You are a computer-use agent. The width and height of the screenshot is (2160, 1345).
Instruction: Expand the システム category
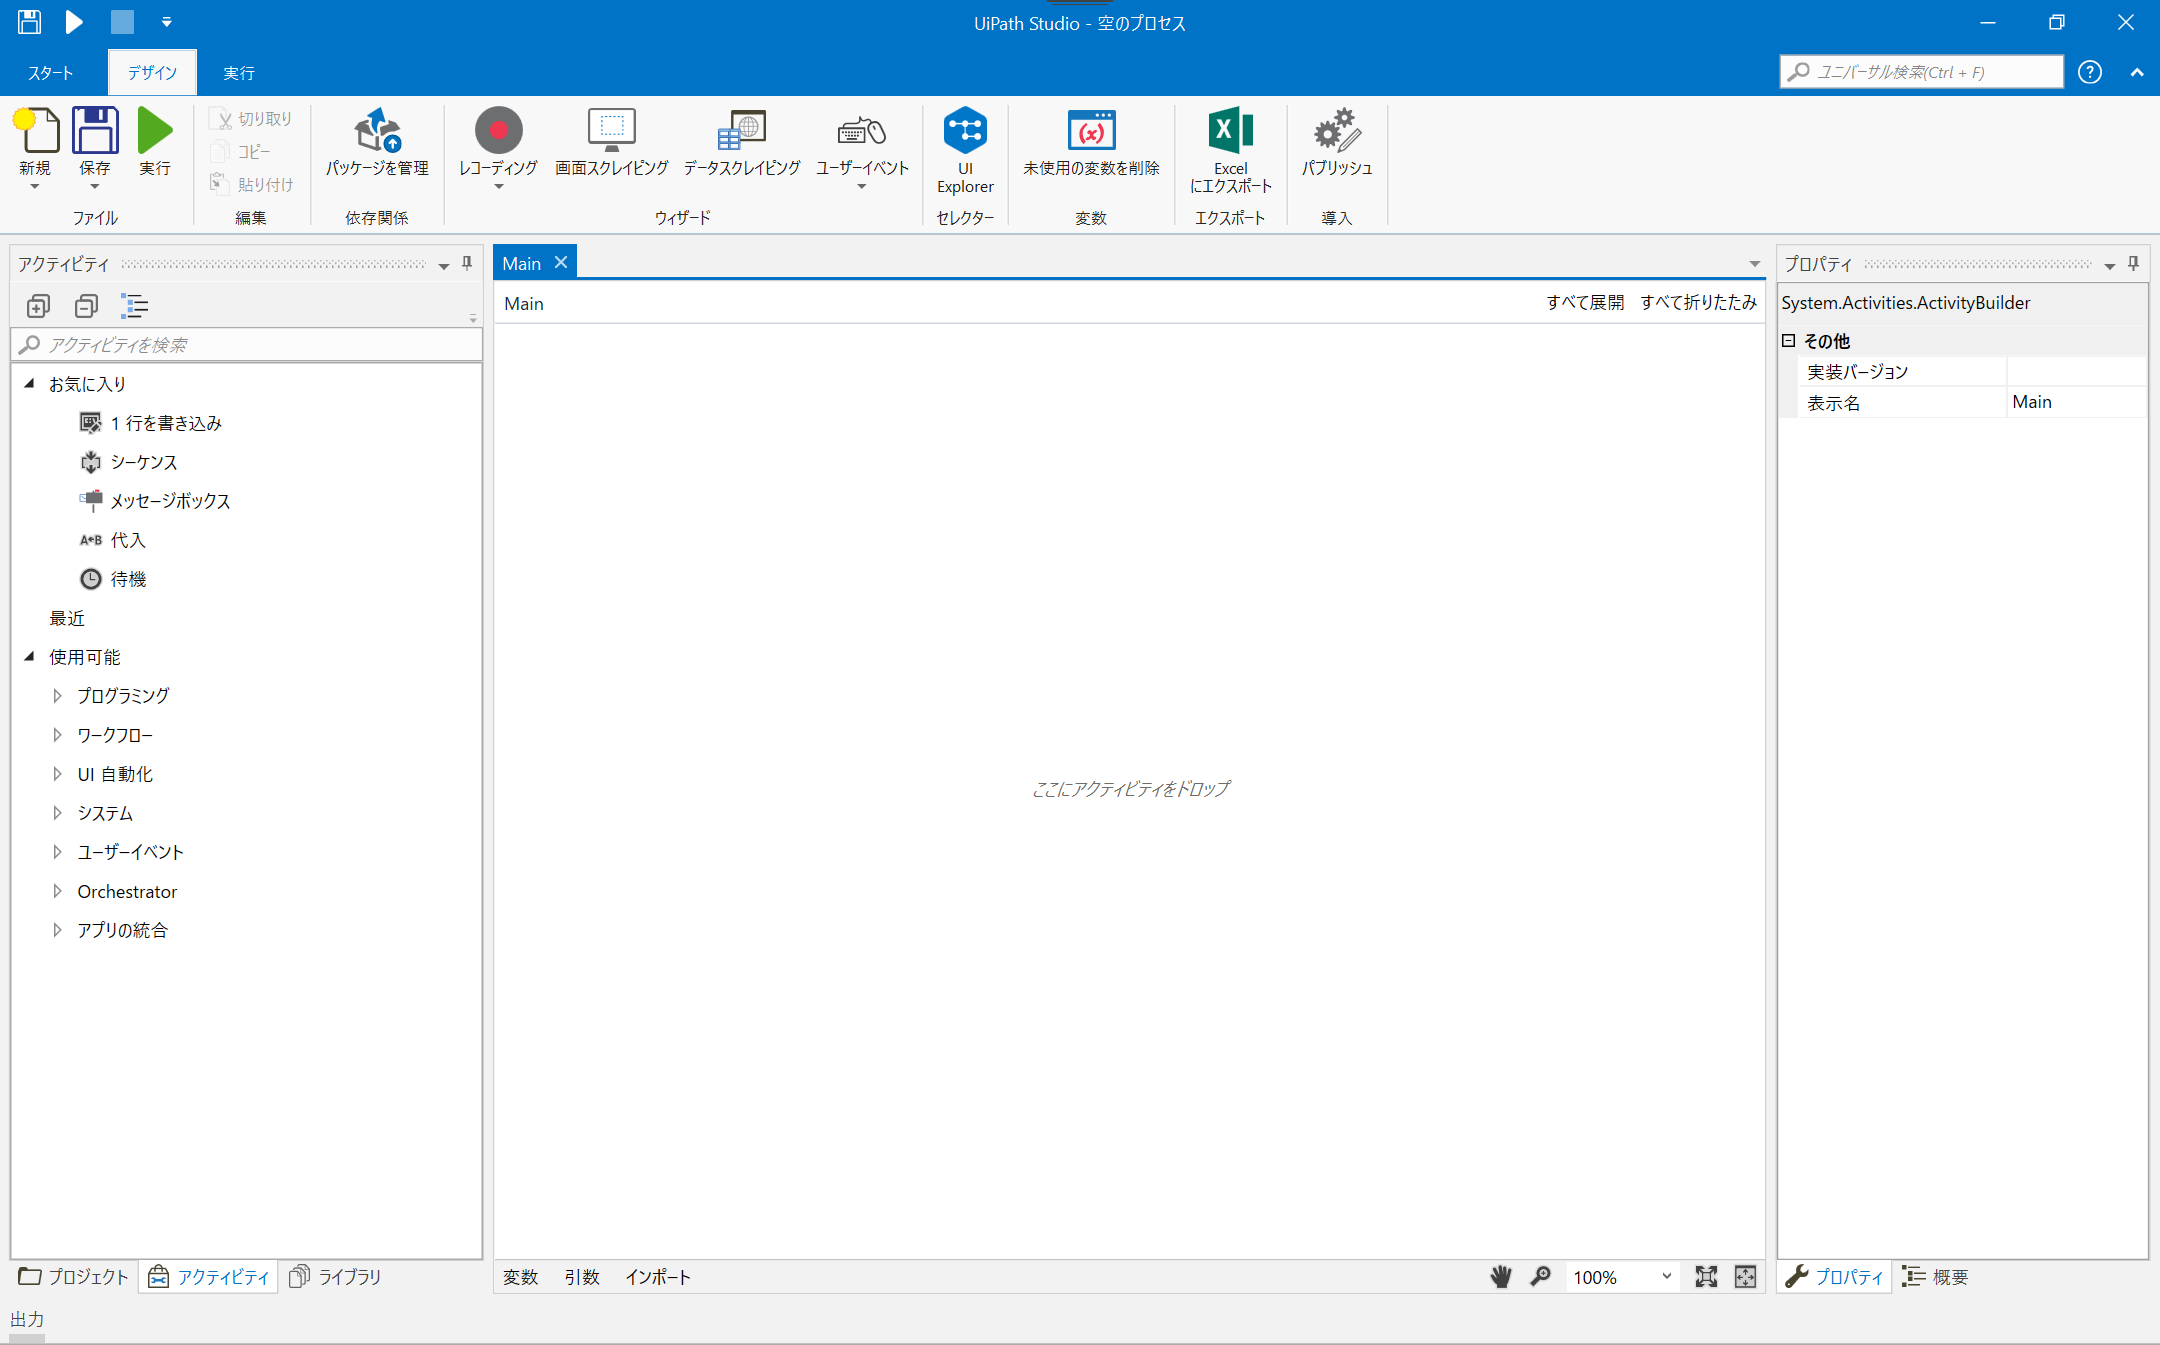(x=57, y=812)
